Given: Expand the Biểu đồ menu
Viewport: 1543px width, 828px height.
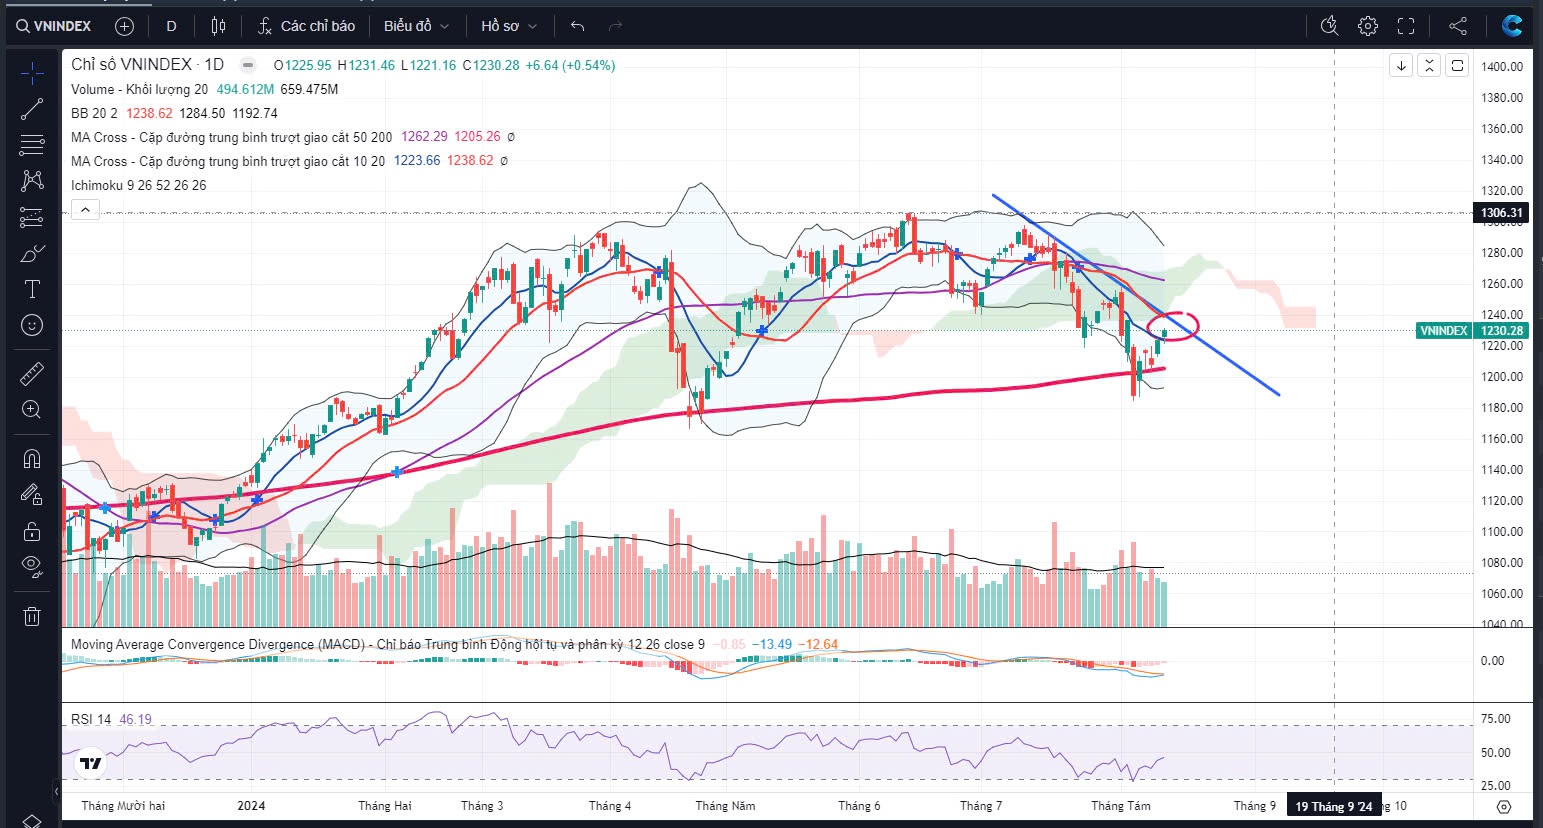Looking at the screenshot, I should [416, 26].
